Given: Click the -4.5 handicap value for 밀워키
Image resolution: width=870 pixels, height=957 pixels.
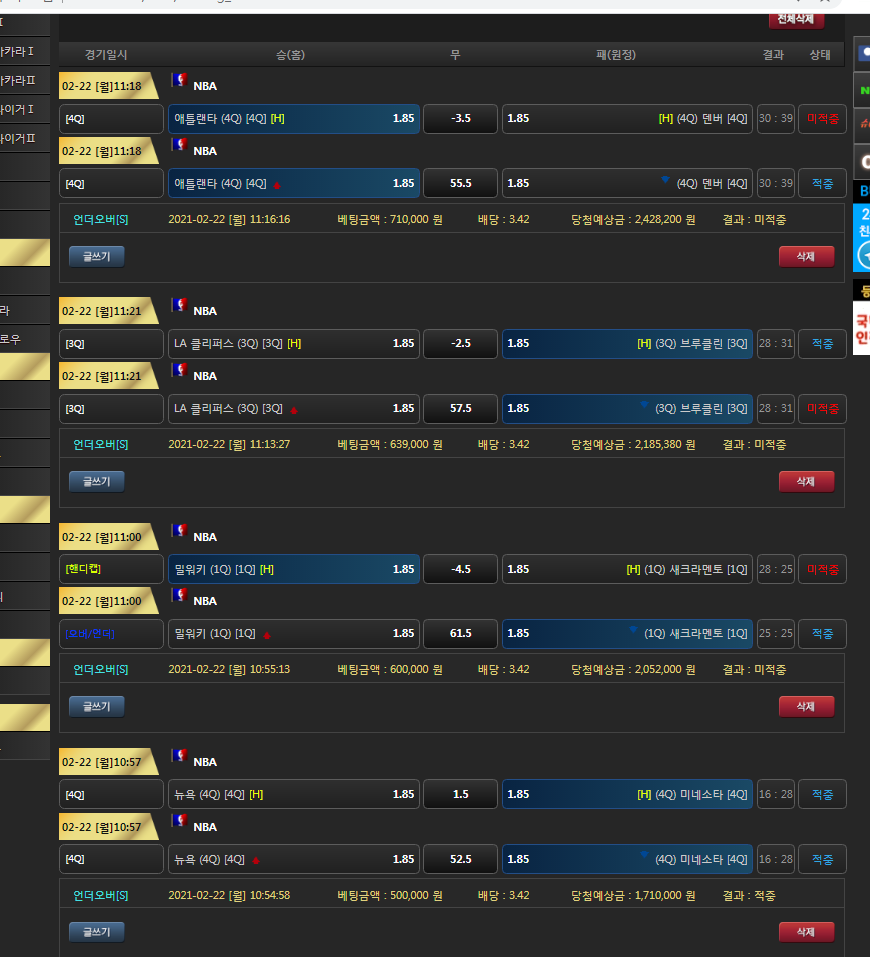Looking at the screenshot, I should (x=460, y=569).
